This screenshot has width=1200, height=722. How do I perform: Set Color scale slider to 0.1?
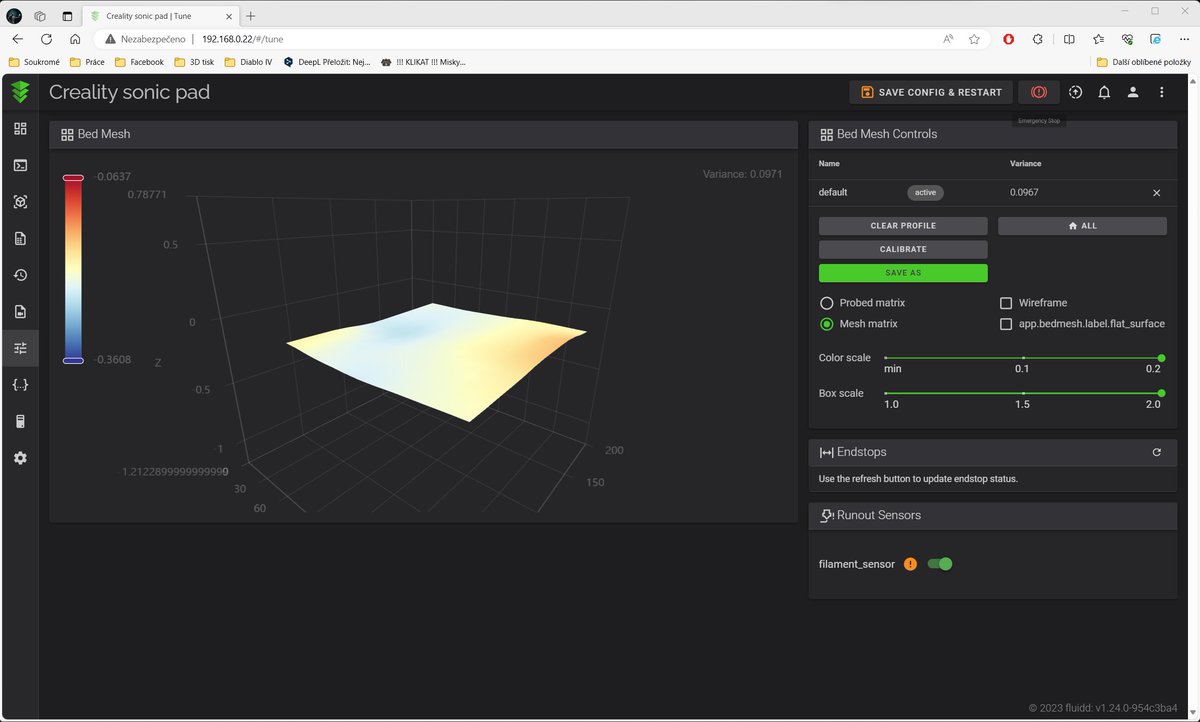pos(1023,357)
